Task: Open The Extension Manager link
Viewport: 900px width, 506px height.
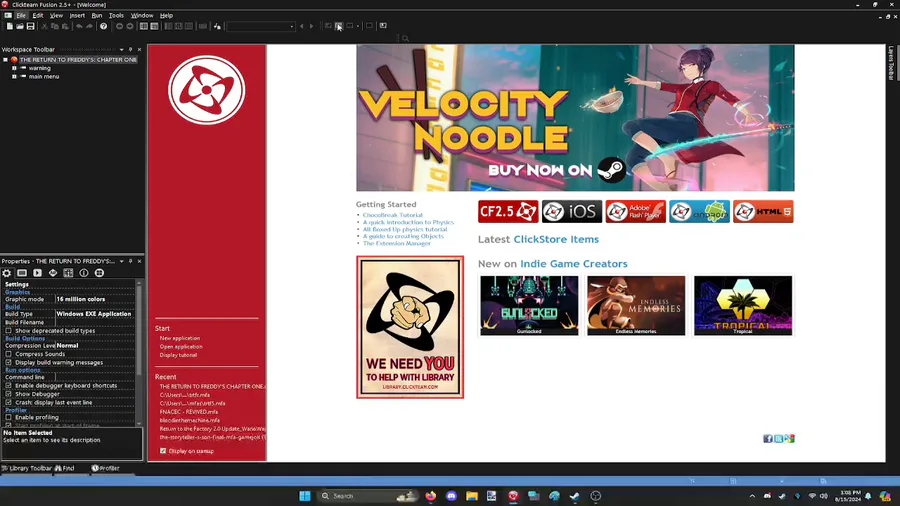Action: coord(397,243)
